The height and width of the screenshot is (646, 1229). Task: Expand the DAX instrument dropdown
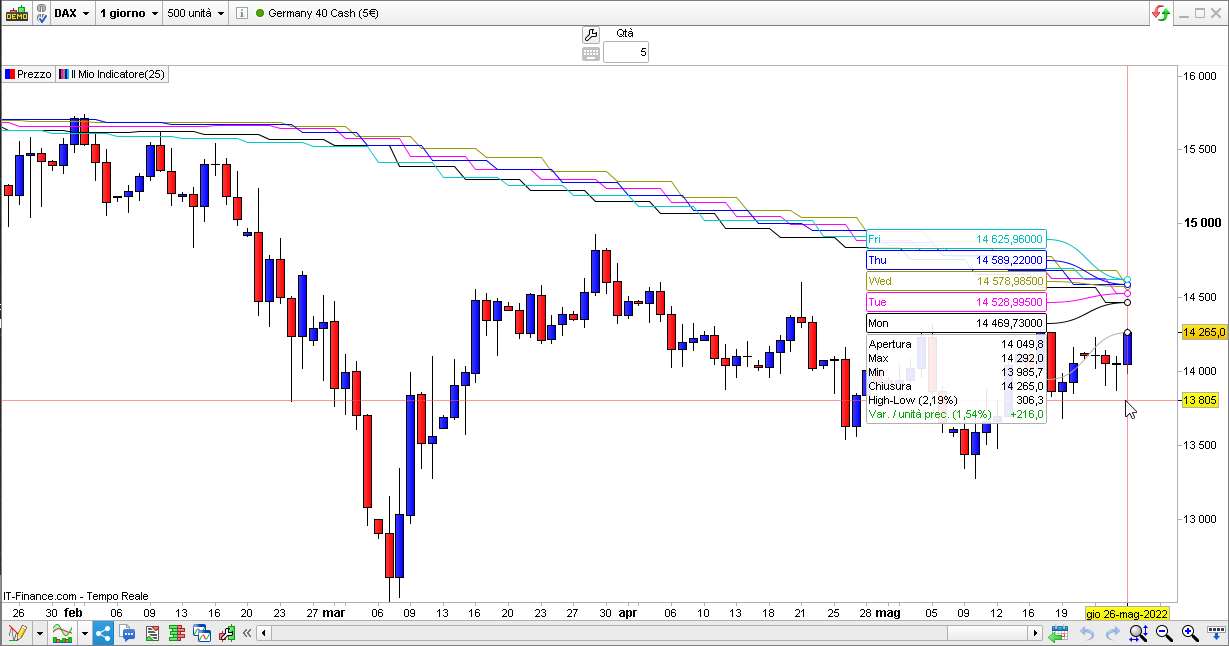coord(74,13)
